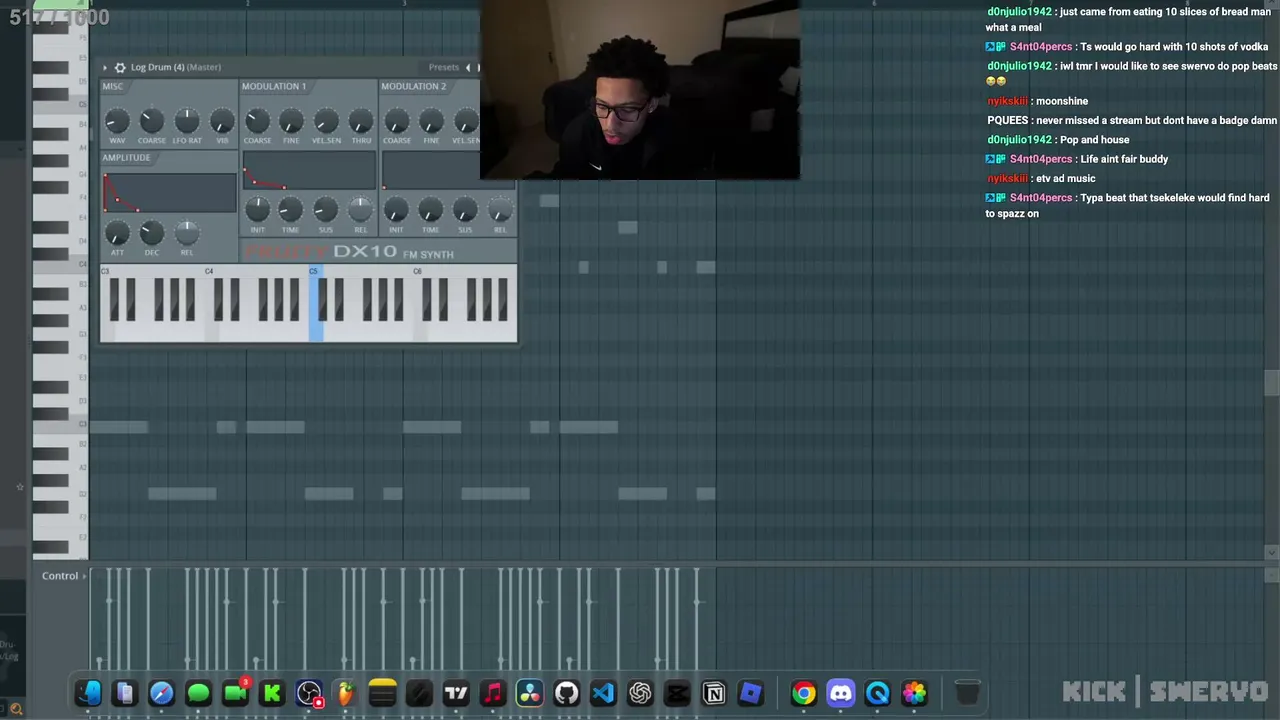Open OBS Studio from the dock

tap(309, 693)
